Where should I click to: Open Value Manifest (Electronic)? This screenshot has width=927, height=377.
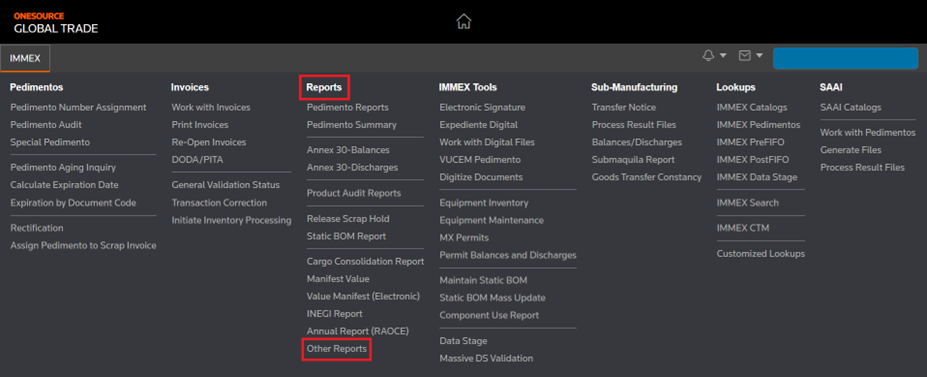coord(364,296)
